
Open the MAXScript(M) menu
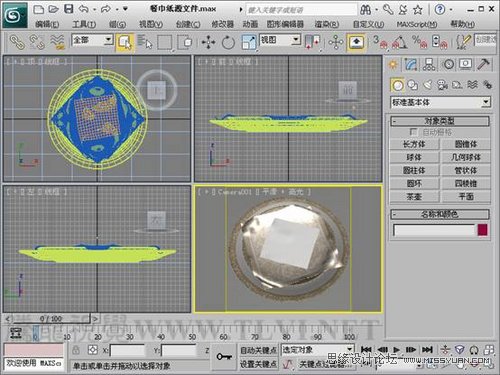point(417,24)
